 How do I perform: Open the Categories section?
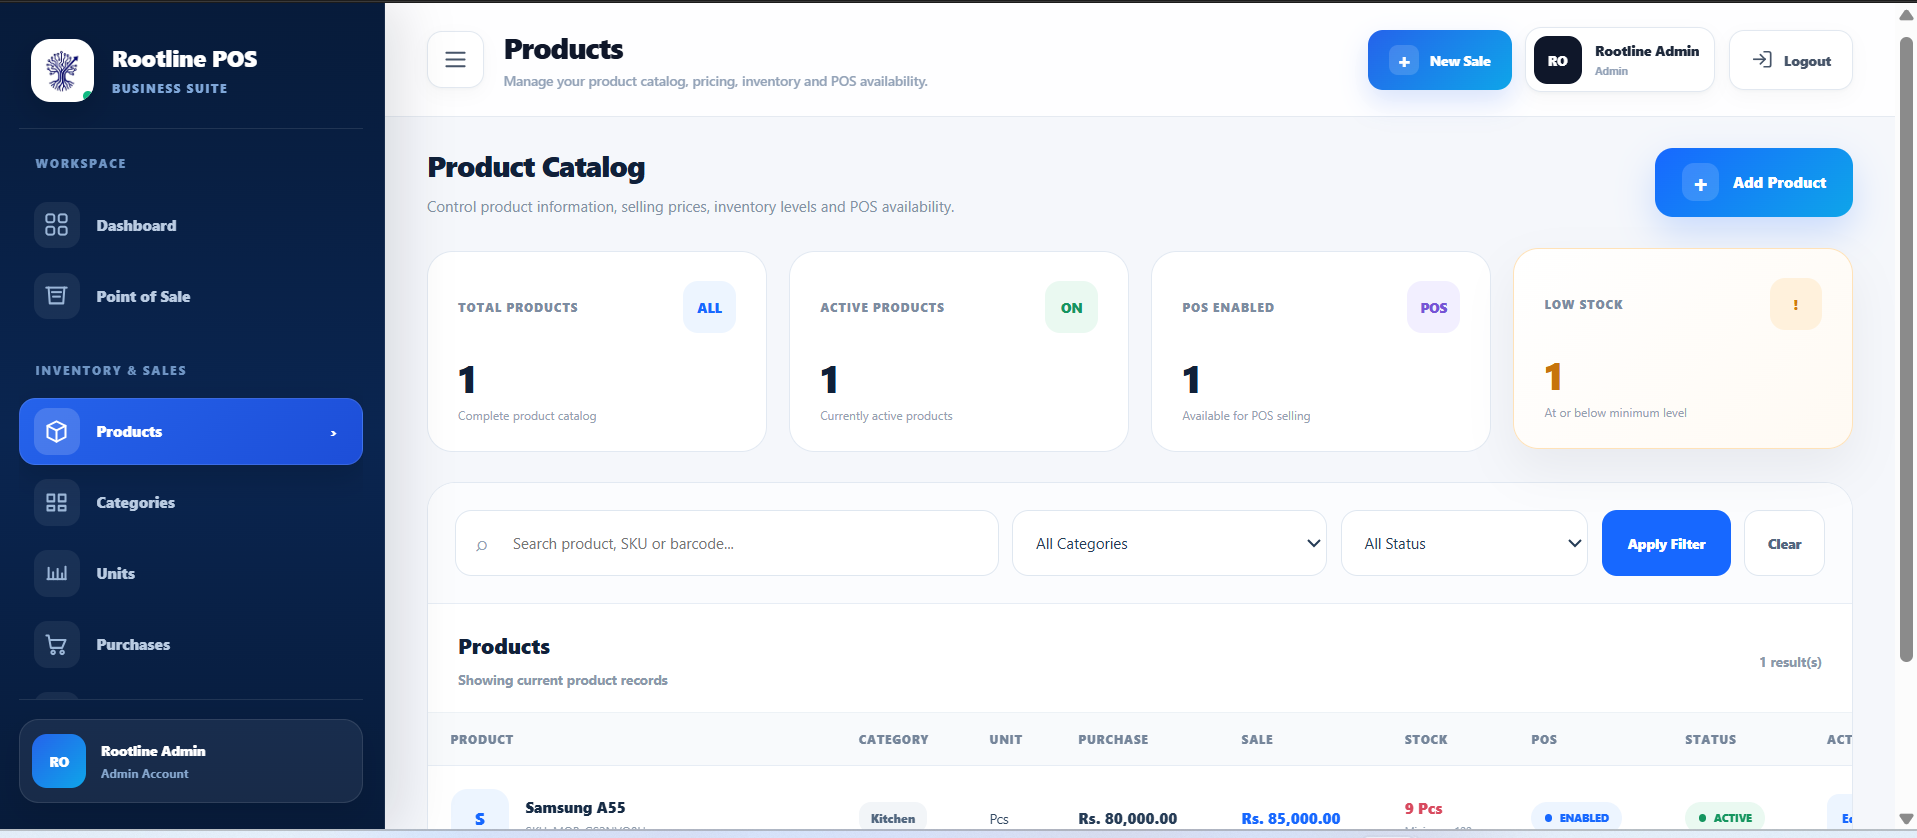tap(190, 502)
